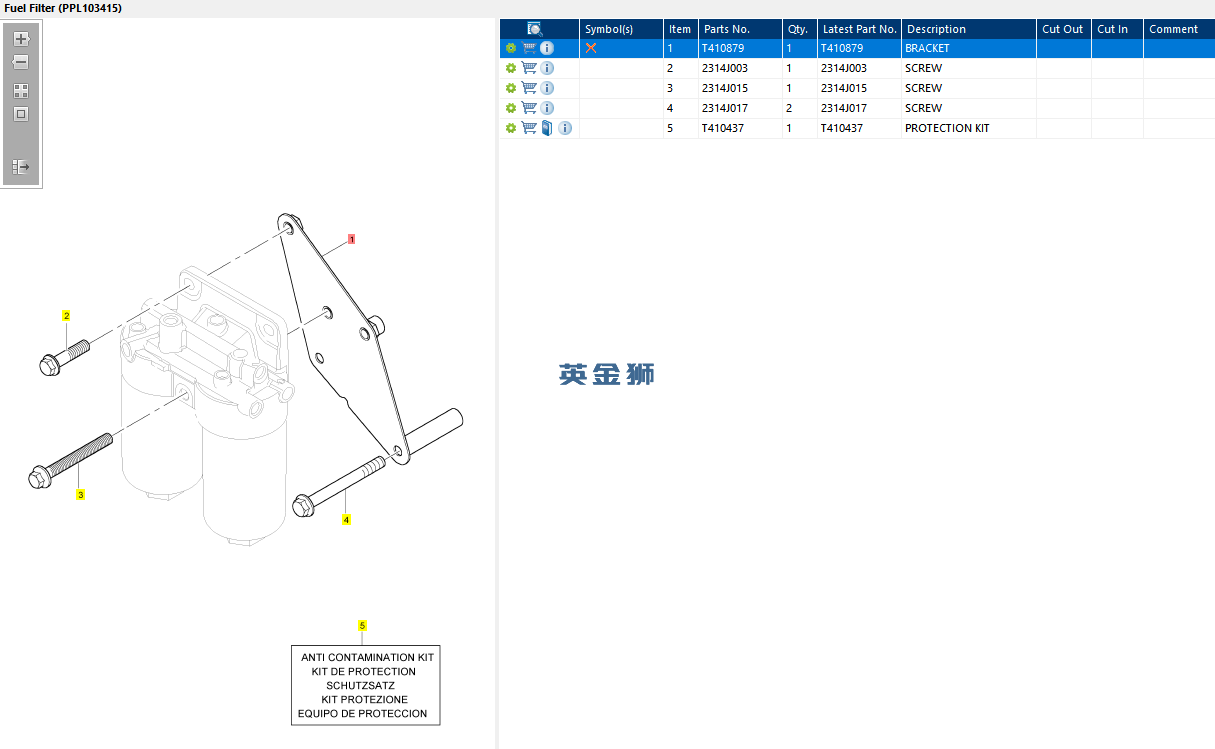Click green gear icon for 2314J017 row
The height and width of the screenshot is (749, 1215).
(511, 108)
